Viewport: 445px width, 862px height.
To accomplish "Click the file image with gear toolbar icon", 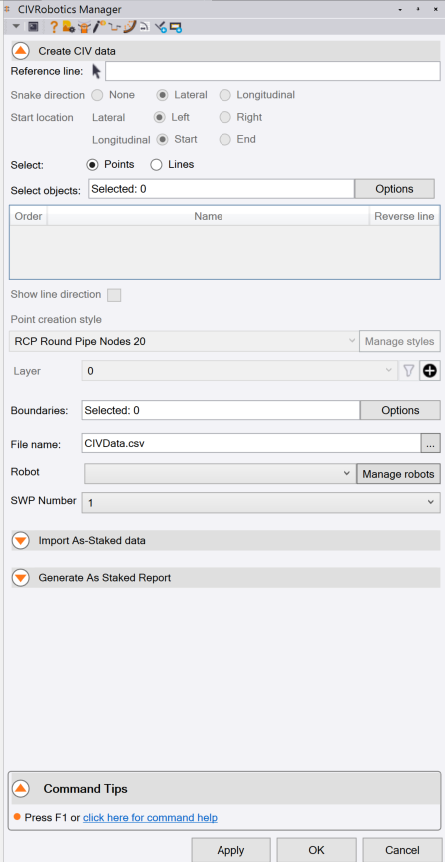I will 69,26.
